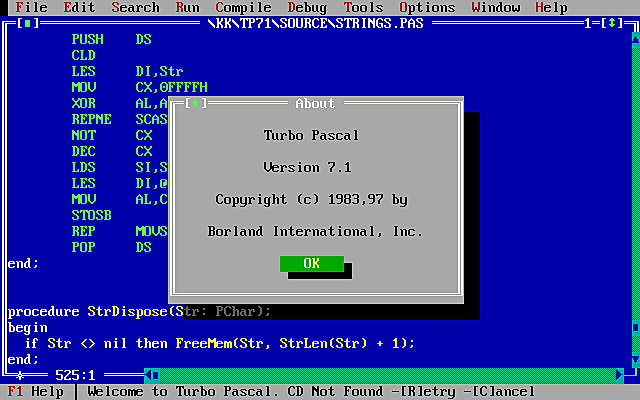The image size is (640, 400).
Task: Click the horizontal scrollbar left arrow
Action: 148,375
